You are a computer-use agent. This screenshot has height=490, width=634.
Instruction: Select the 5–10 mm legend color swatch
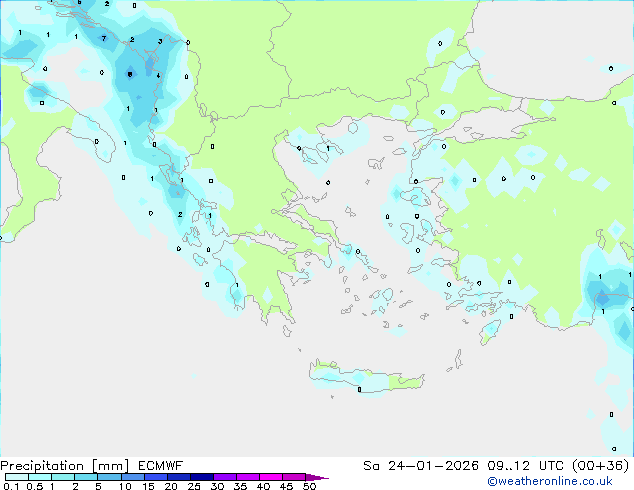point(109,477)
